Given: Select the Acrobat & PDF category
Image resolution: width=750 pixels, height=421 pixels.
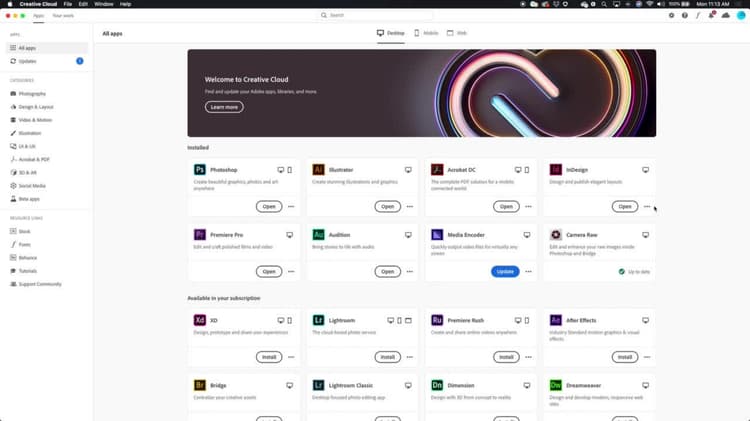Looking at the screenshot, I should pyautogui.click(x=30, y=159).
